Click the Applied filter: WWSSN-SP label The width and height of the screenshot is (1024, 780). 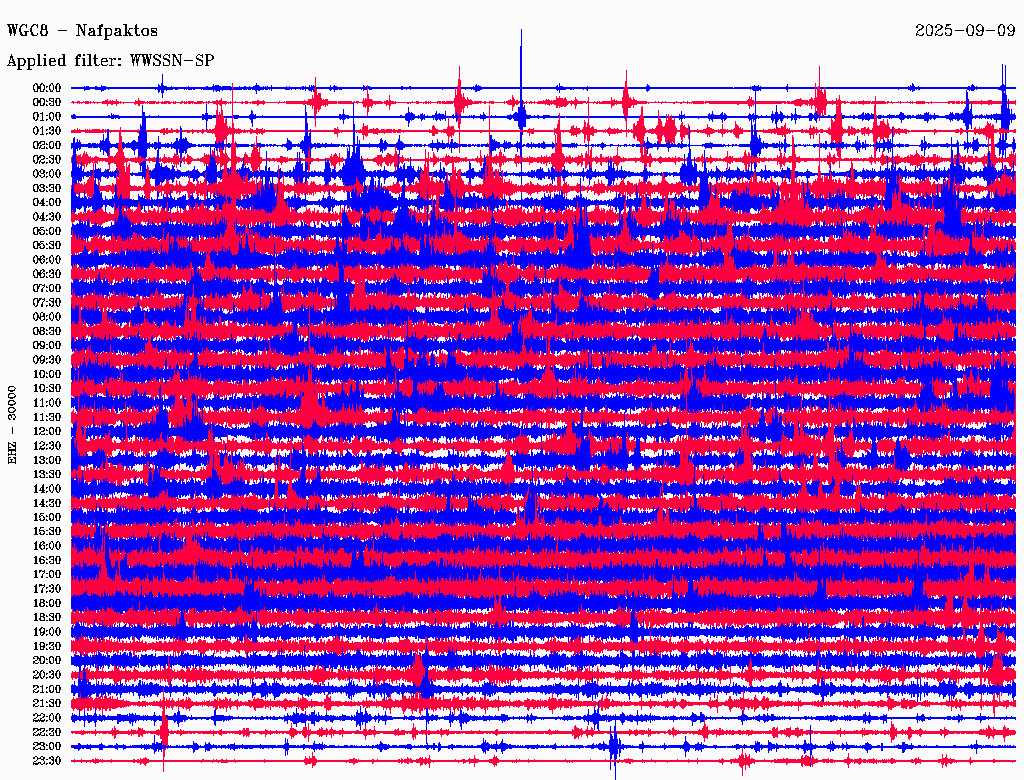click(x=110, y=61)
